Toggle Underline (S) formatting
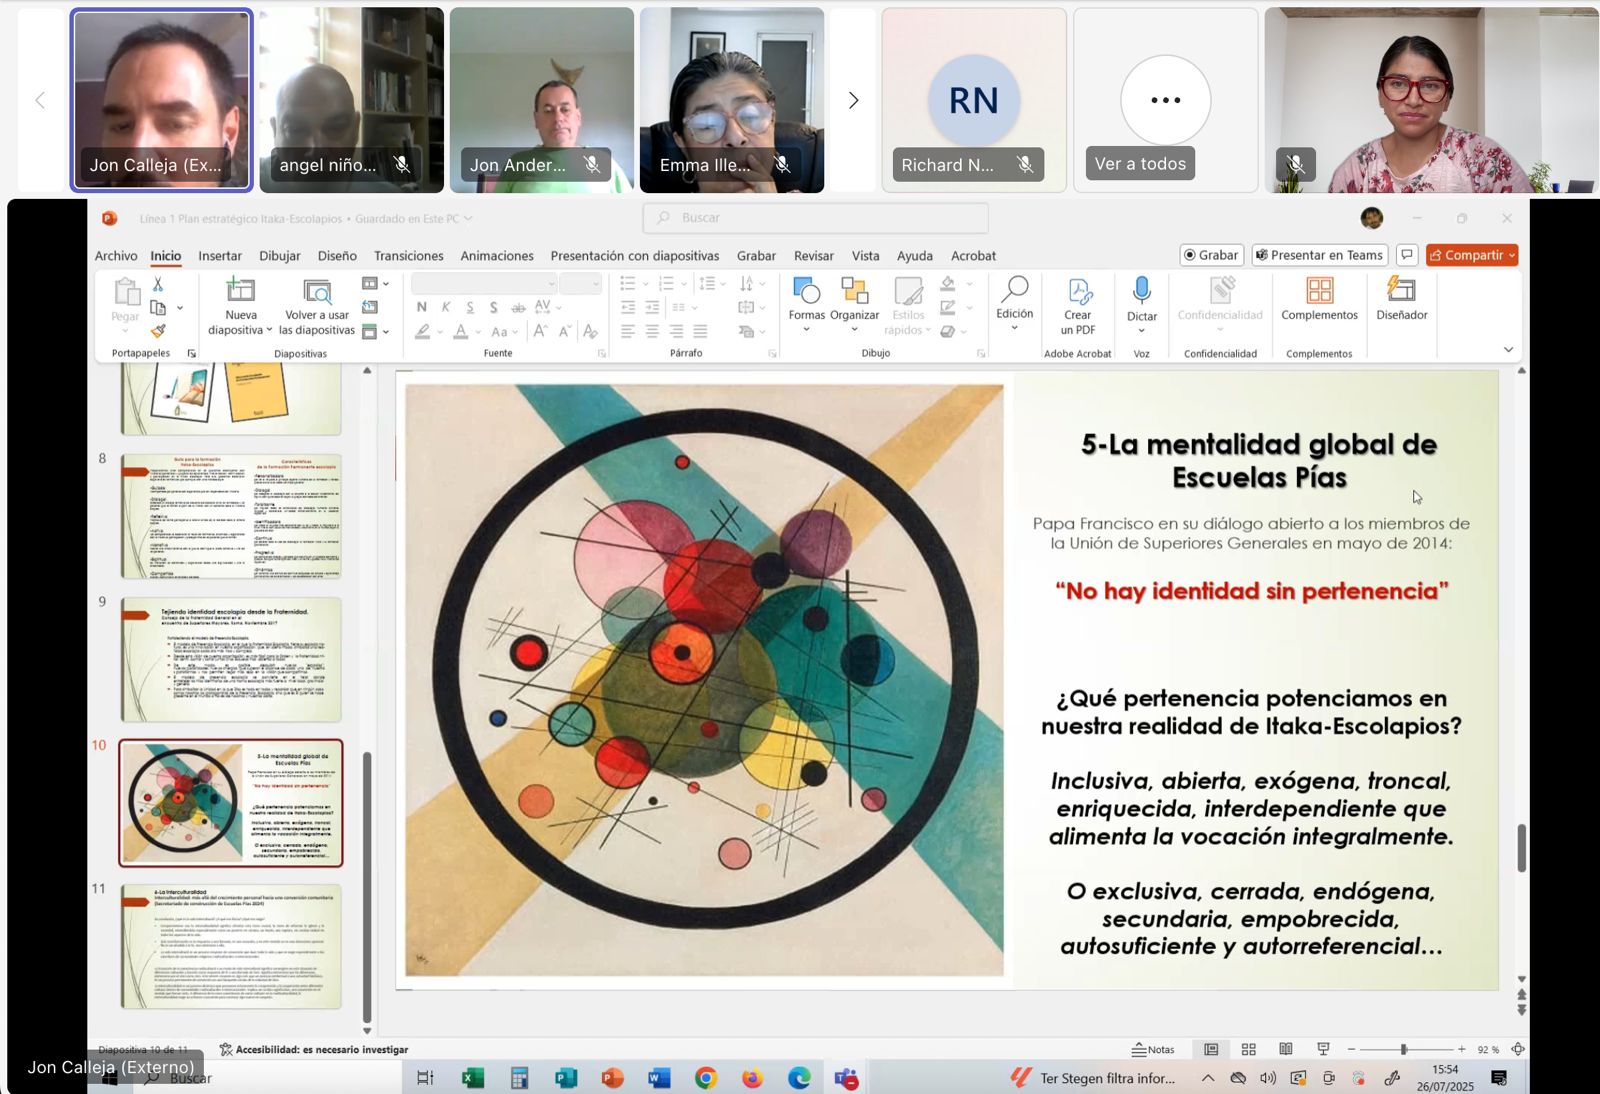 470,307
